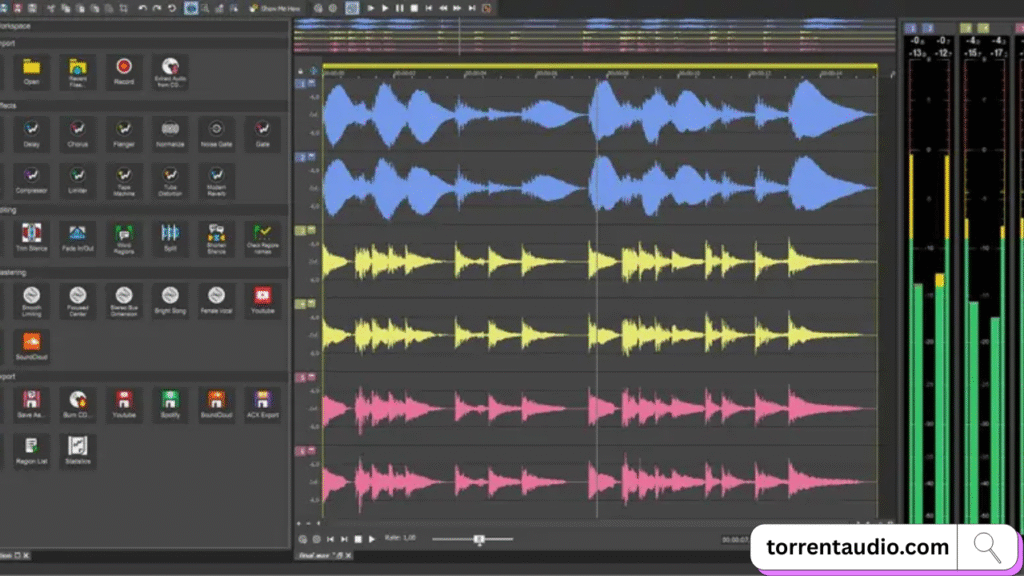Toggle channel 1 enable button on blue track
Viewport: 1024px width, 576px height.
[x=301, y=84]
